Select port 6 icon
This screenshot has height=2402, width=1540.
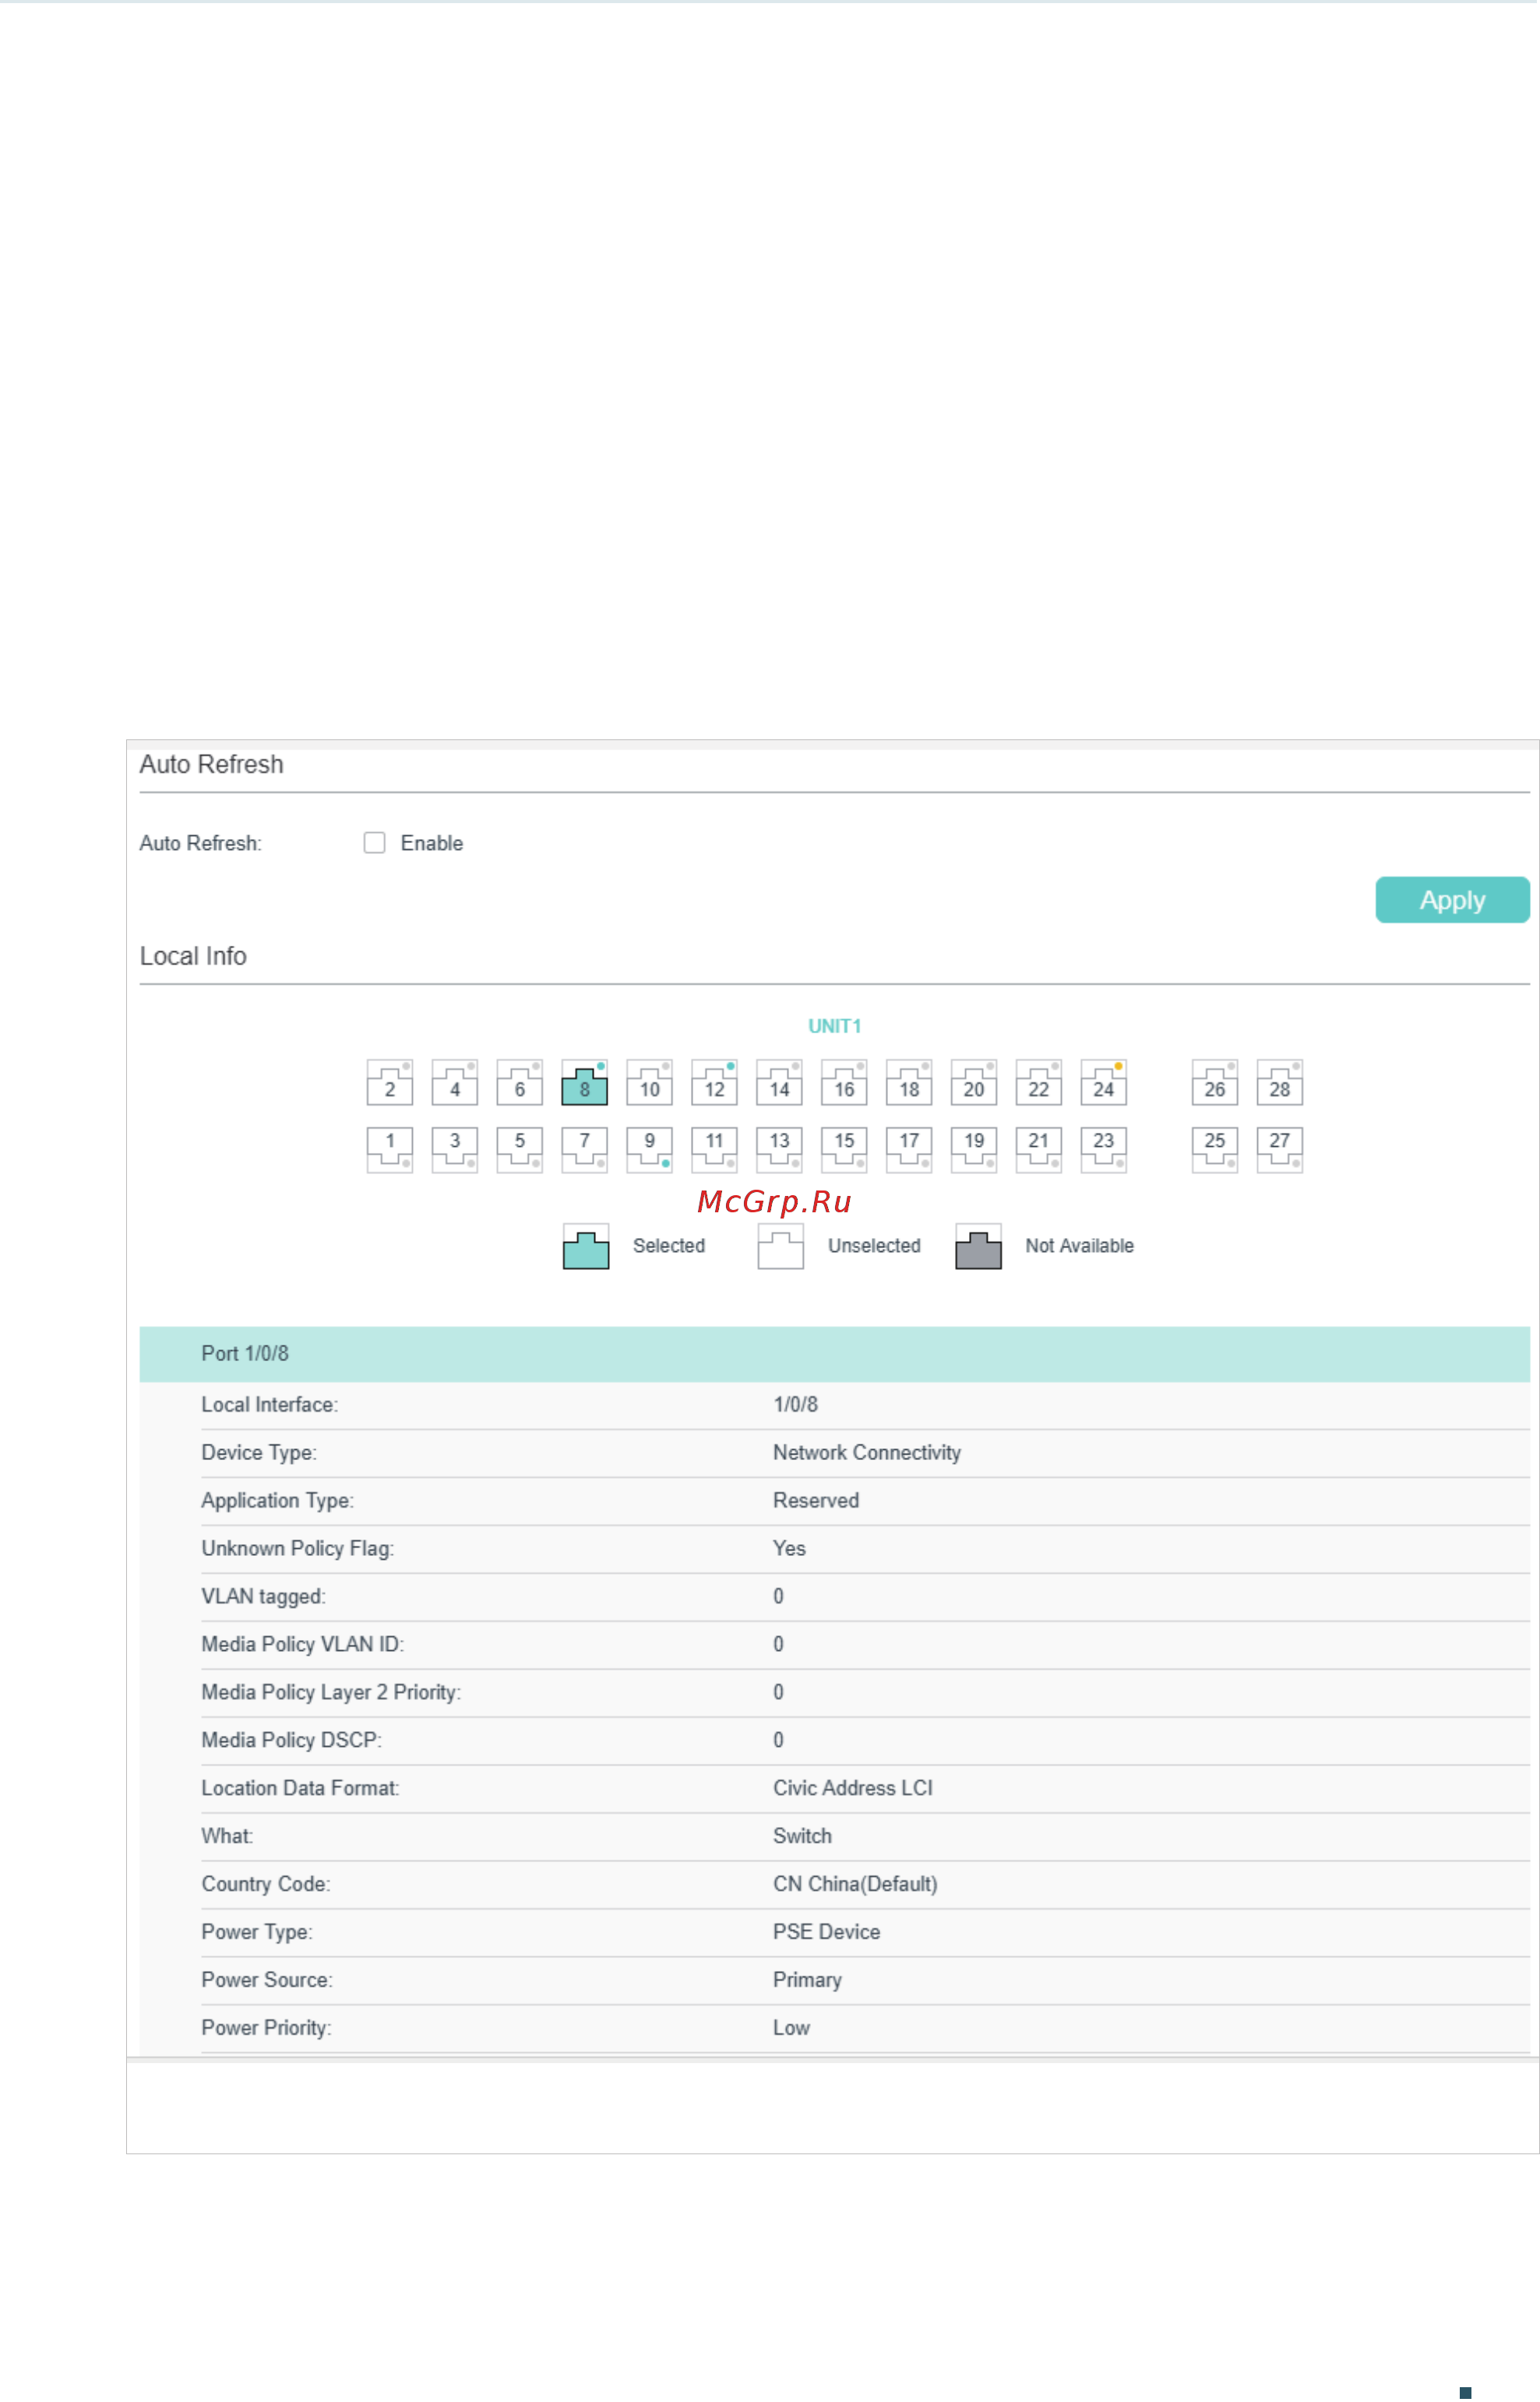[x=520, y=1083]
